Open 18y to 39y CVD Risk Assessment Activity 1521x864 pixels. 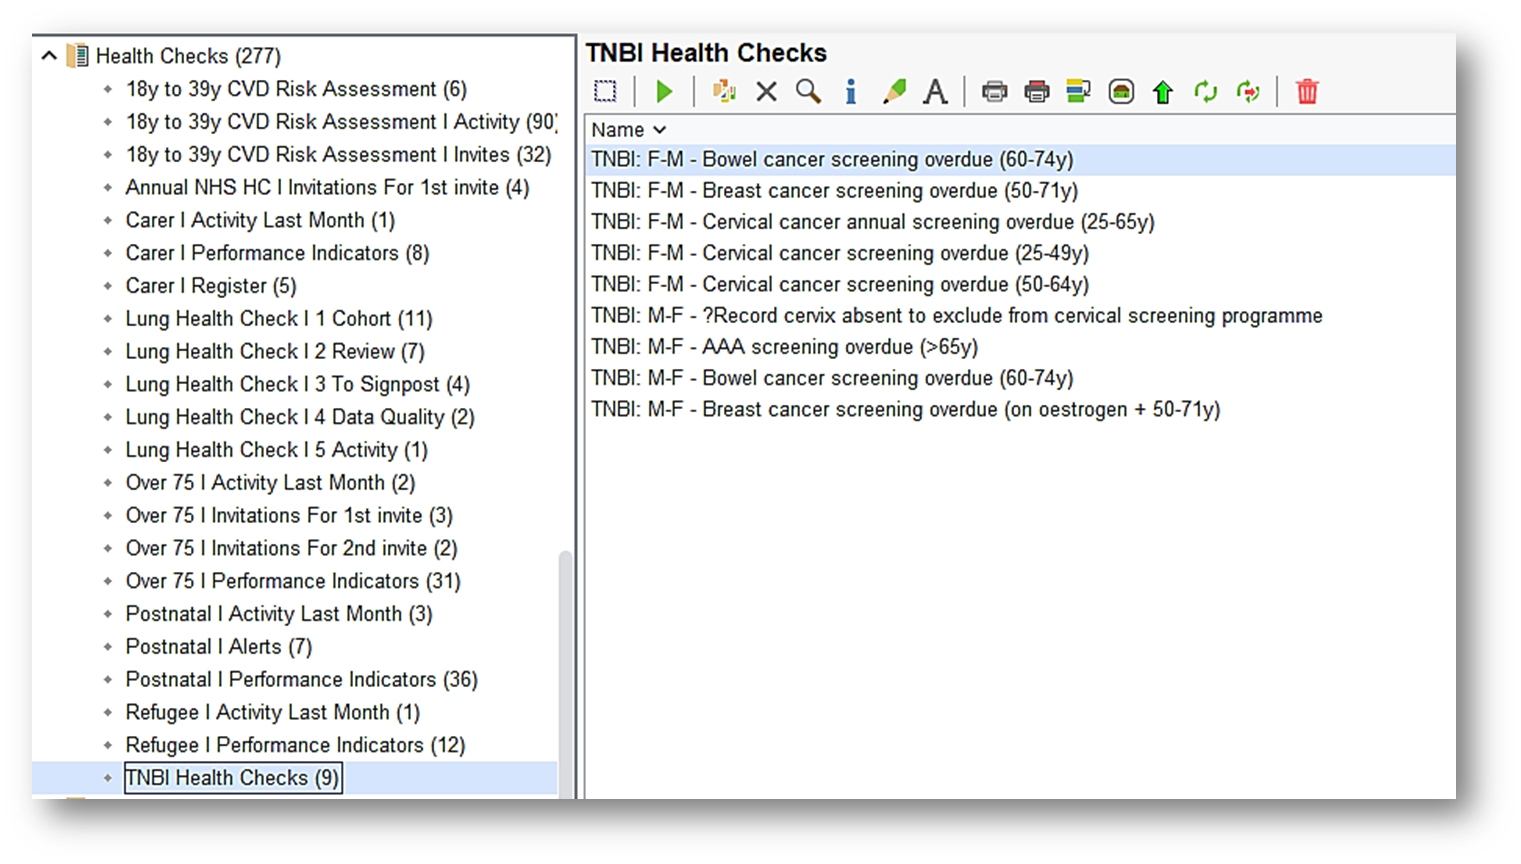click(341, 122)
